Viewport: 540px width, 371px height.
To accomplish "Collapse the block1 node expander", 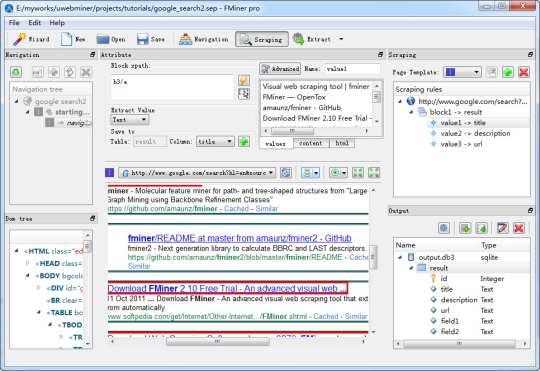I will 411,112.
